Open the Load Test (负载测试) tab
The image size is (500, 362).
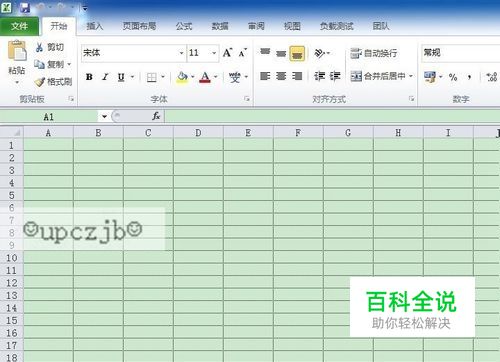click(337, 26)
